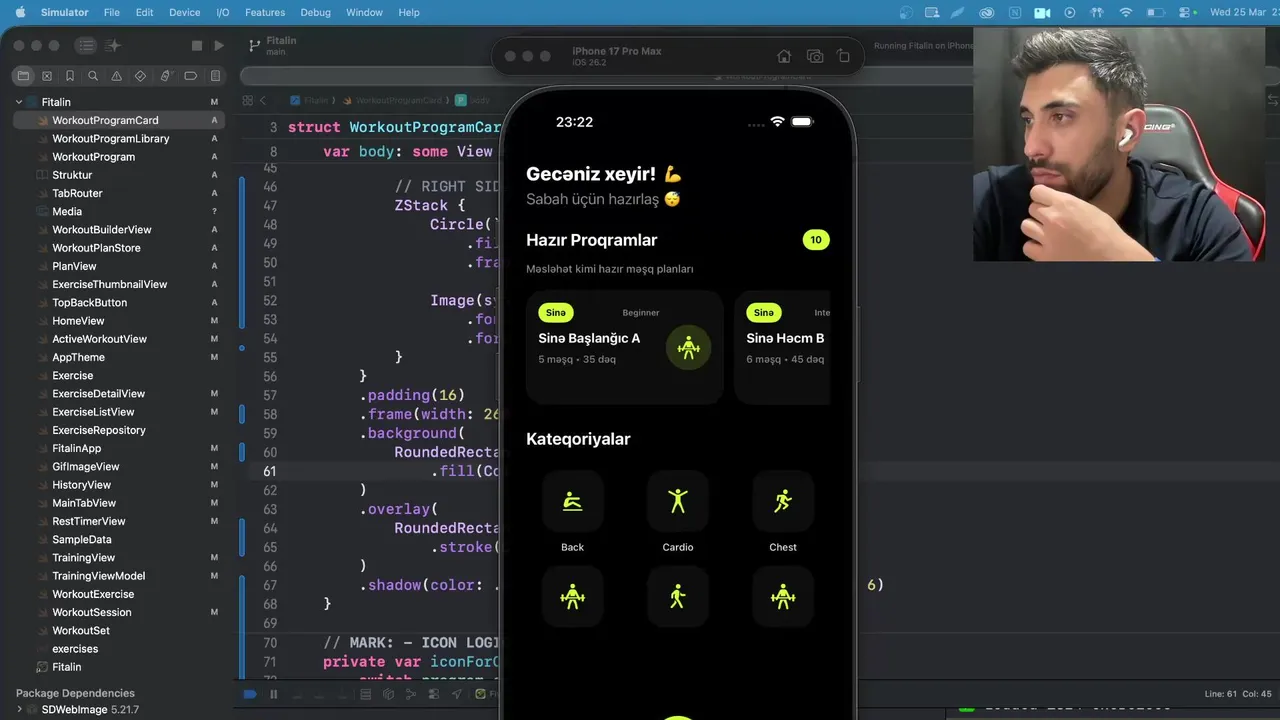The width and height of the screenshot is (1280, 720).
Task: Tap the 10 programs count badge
Action: 816,240
